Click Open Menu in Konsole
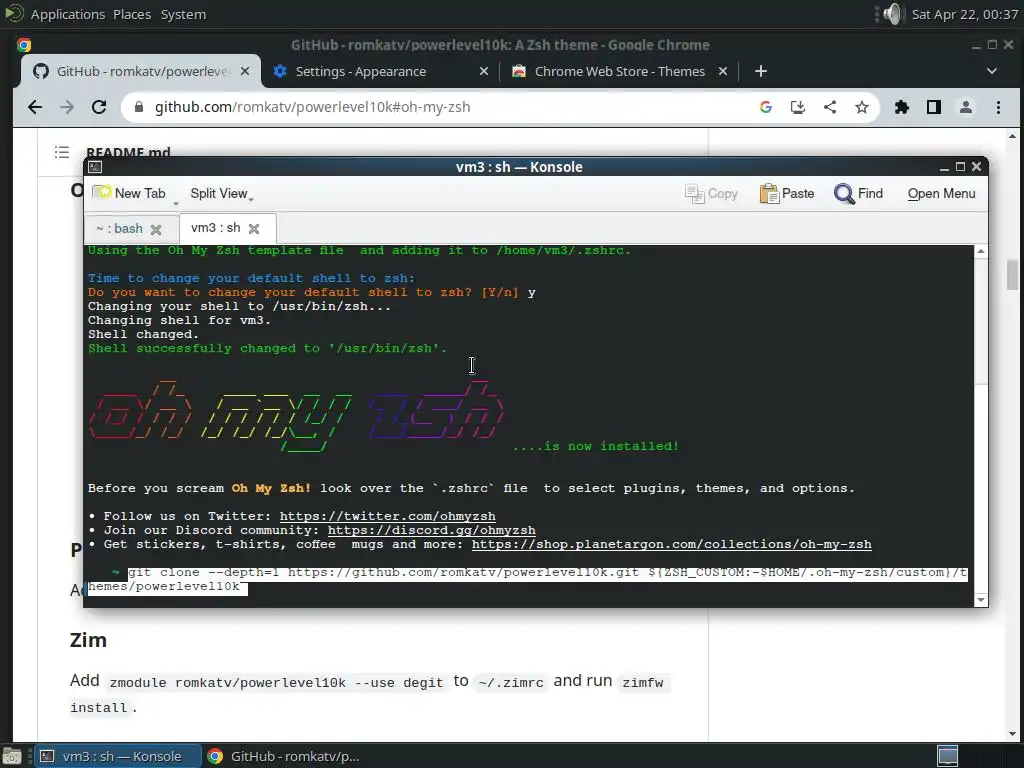The height and width of the screenshot is (768, 1024). point(941,194)
